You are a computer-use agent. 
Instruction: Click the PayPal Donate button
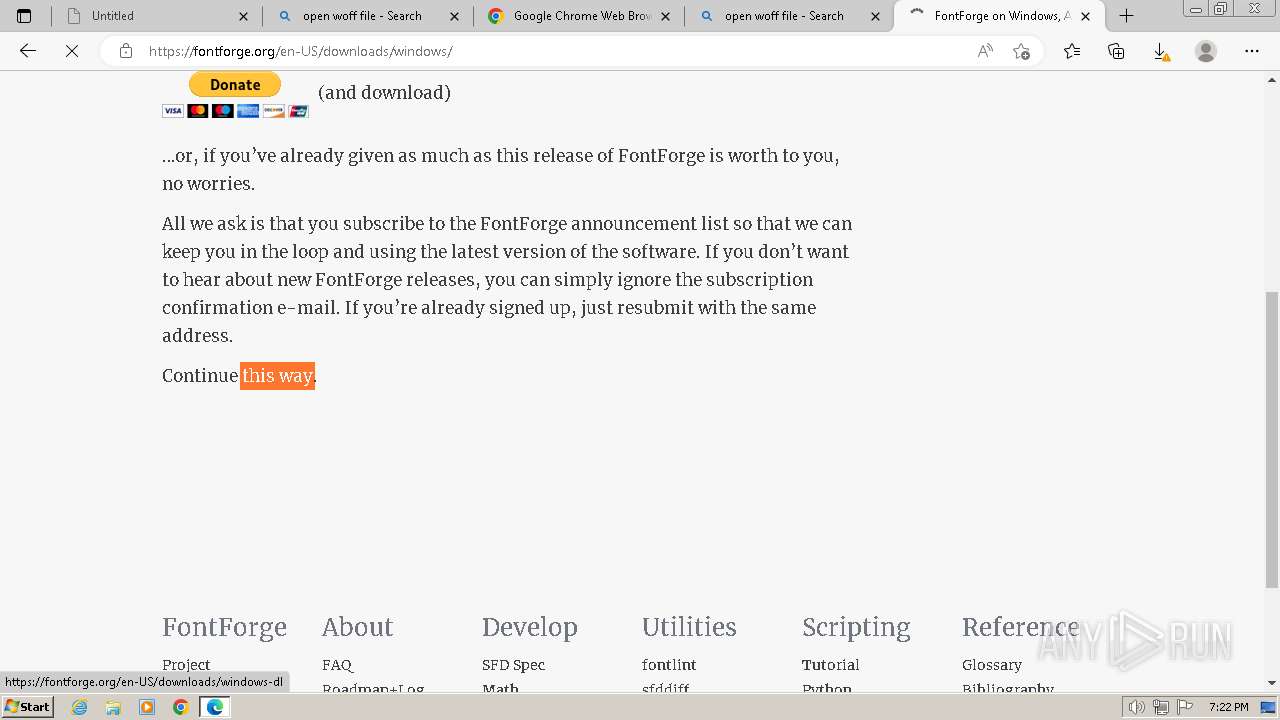click(235, 85)
